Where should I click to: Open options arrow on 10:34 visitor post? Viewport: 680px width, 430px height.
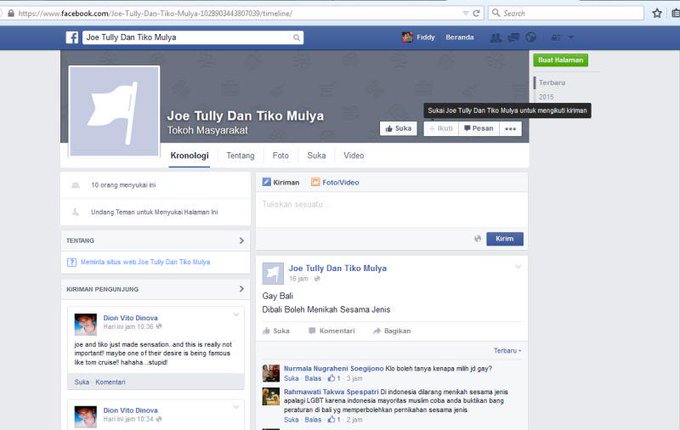(236, 407)
